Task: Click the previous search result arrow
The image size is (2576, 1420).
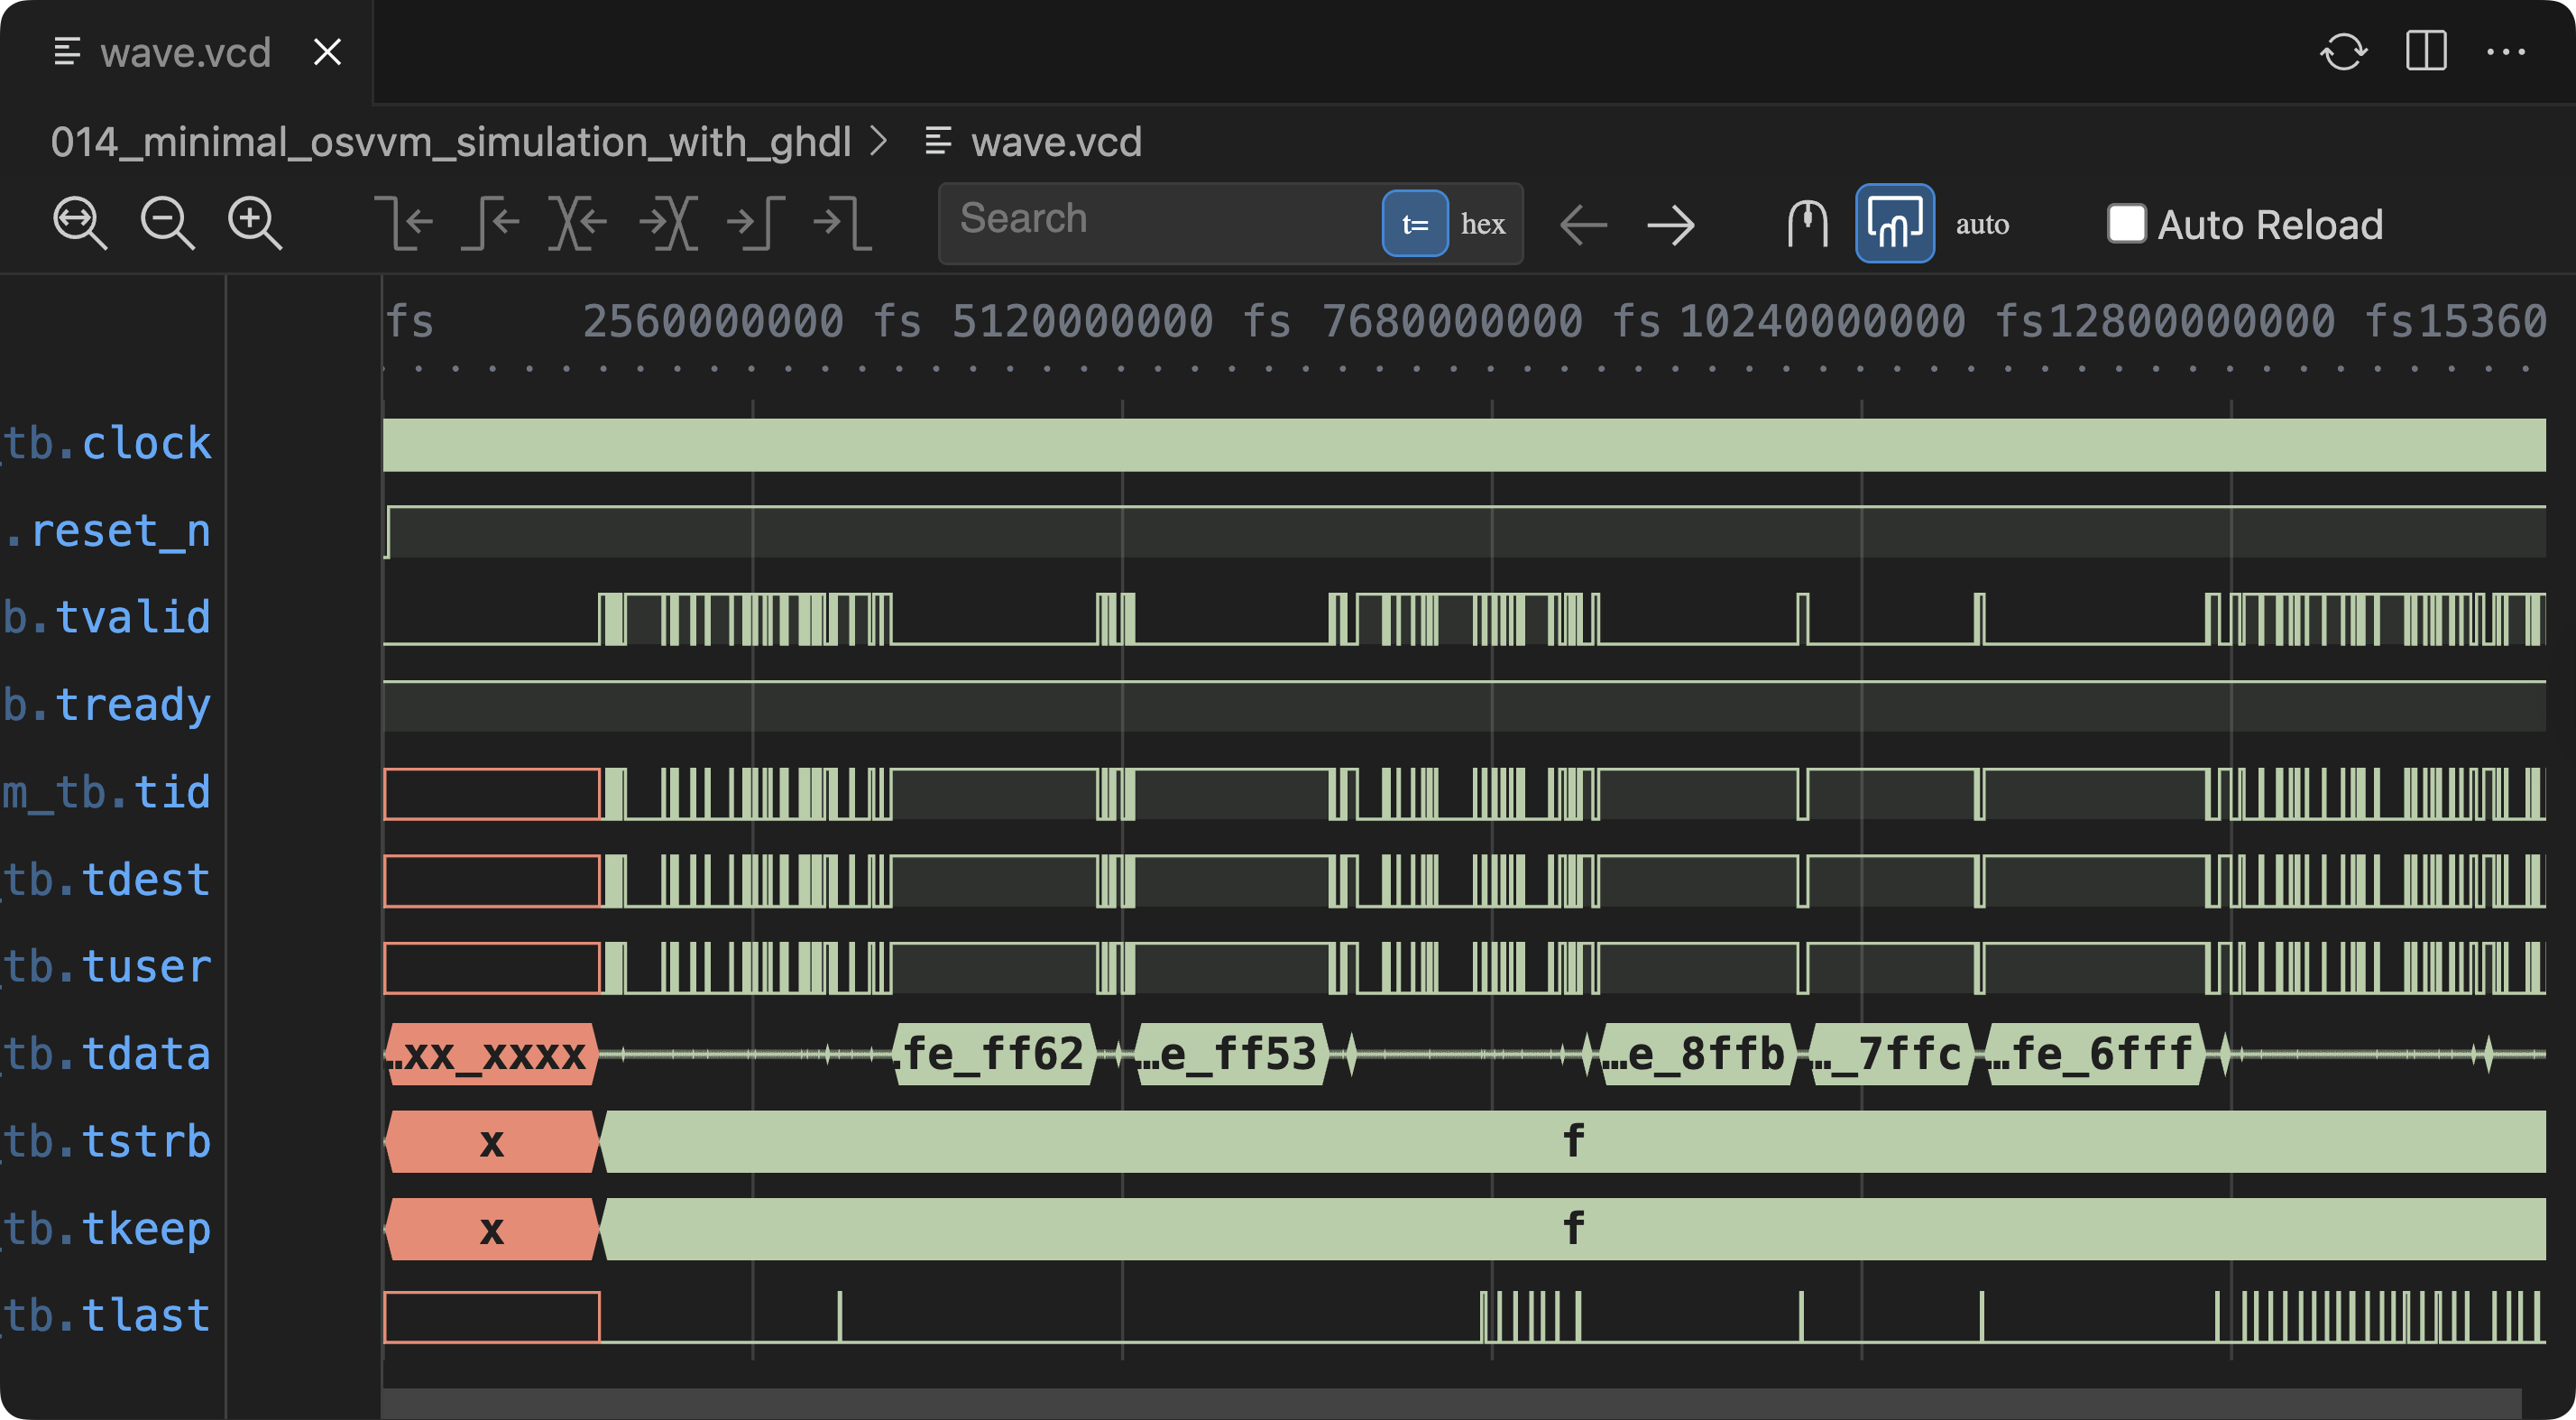Action: pyautogui.click(x=1583, y=224)
